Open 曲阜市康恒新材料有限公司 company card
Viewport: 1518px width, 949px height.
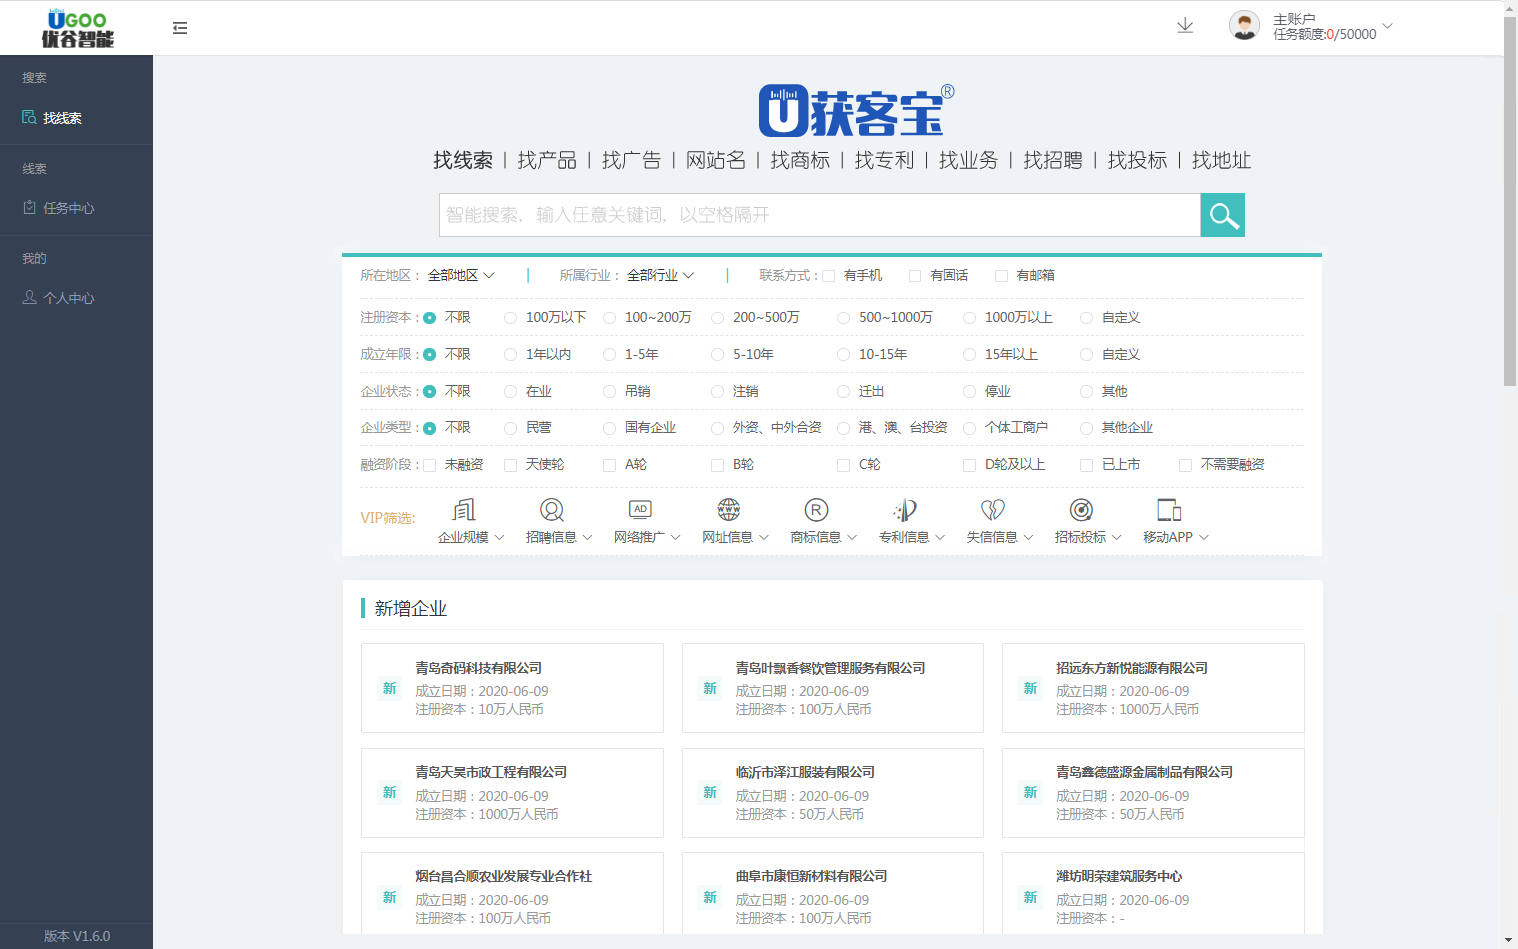(833, 893)
